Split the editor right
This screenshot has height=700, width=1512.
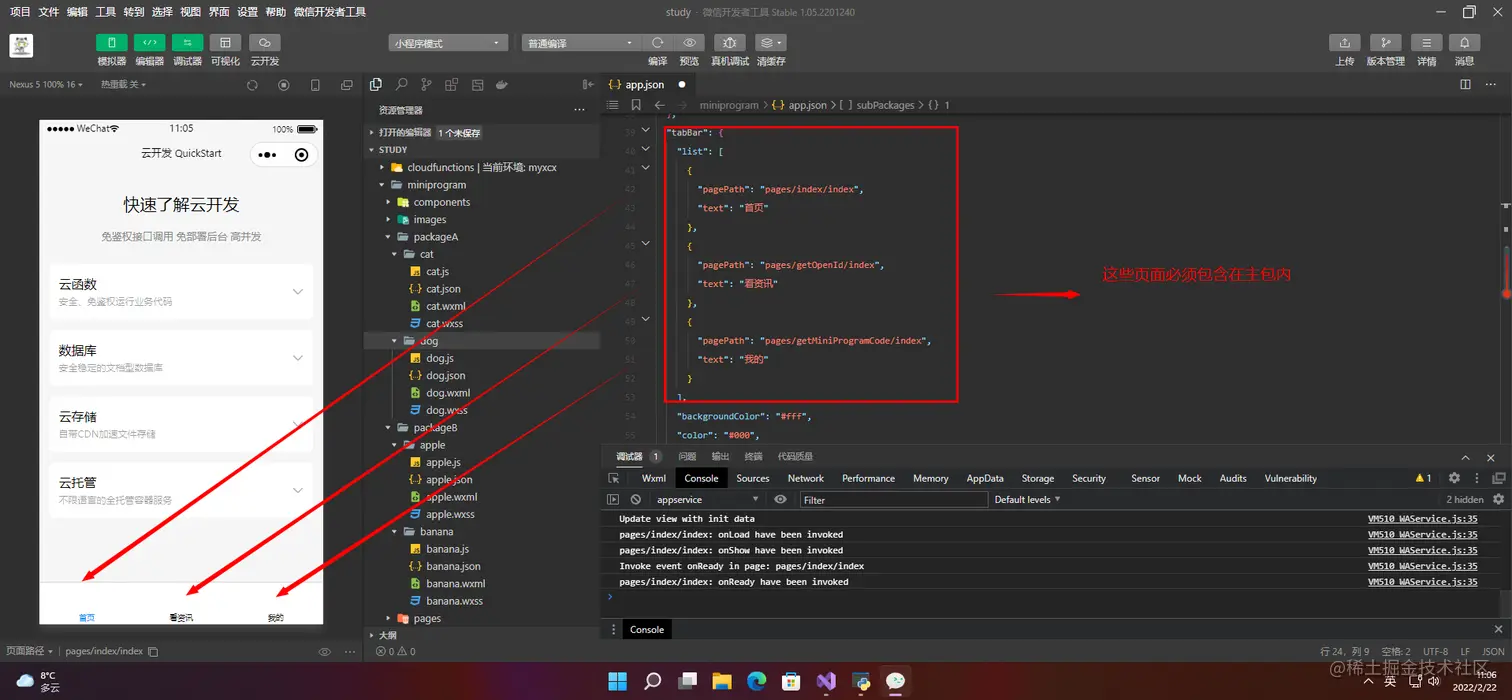[1465, 85]
